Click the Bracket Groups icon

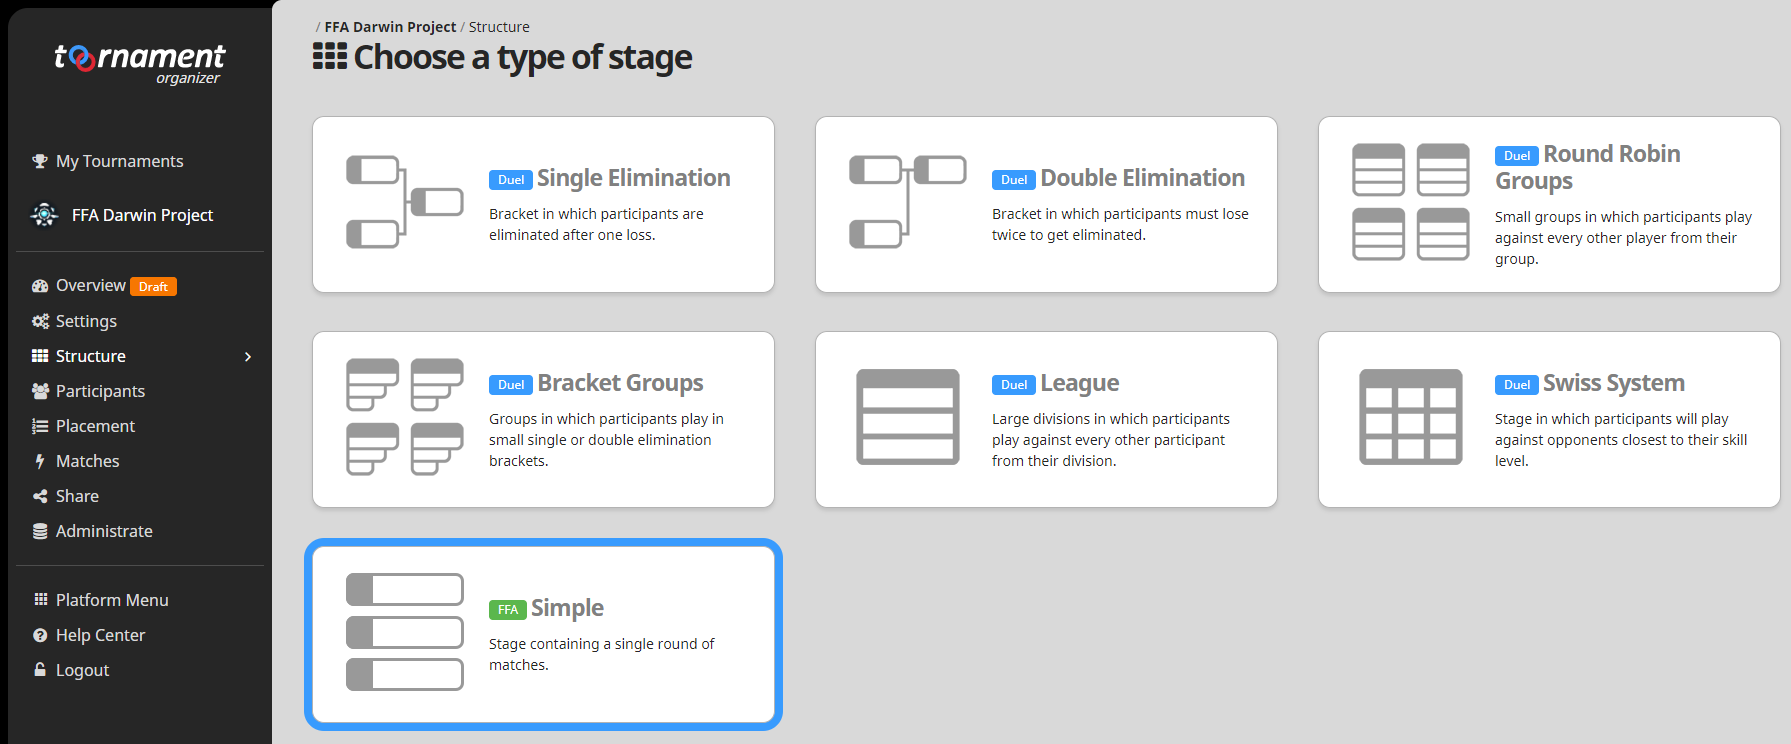click(404, 417)
